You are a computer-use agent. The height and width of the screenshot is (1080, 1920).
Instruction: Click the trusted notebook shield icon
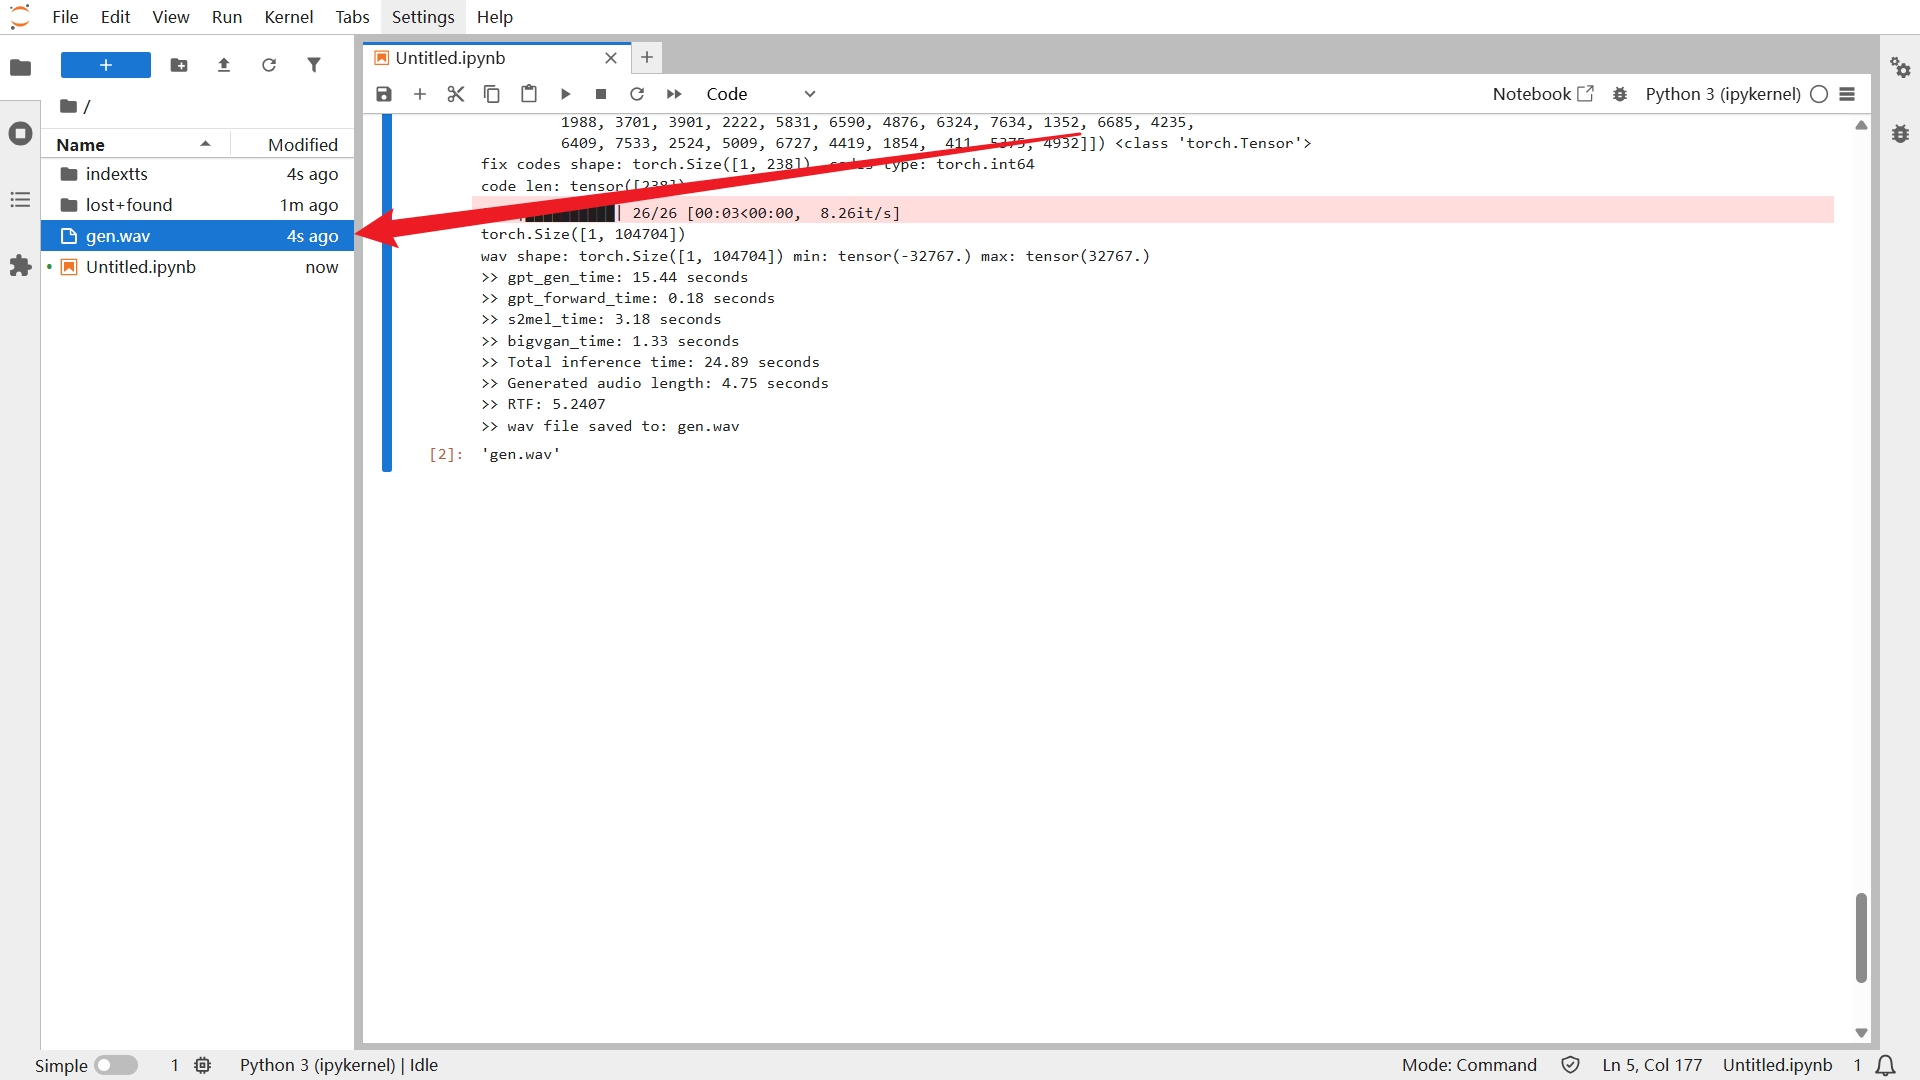click(x=1570, y=1065)
